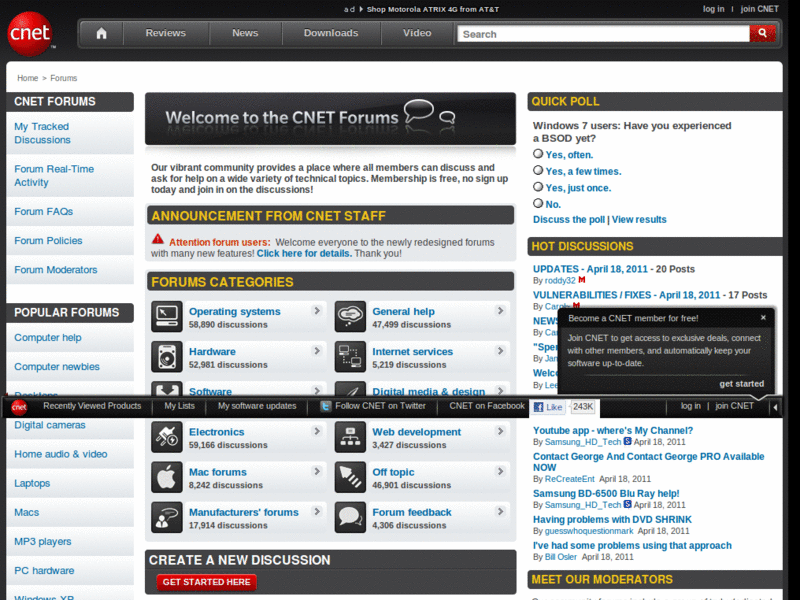The height and width of the screenshot is (600, 800).
Task: Select the Web development forum icon
Action: [x=350, y=436]
